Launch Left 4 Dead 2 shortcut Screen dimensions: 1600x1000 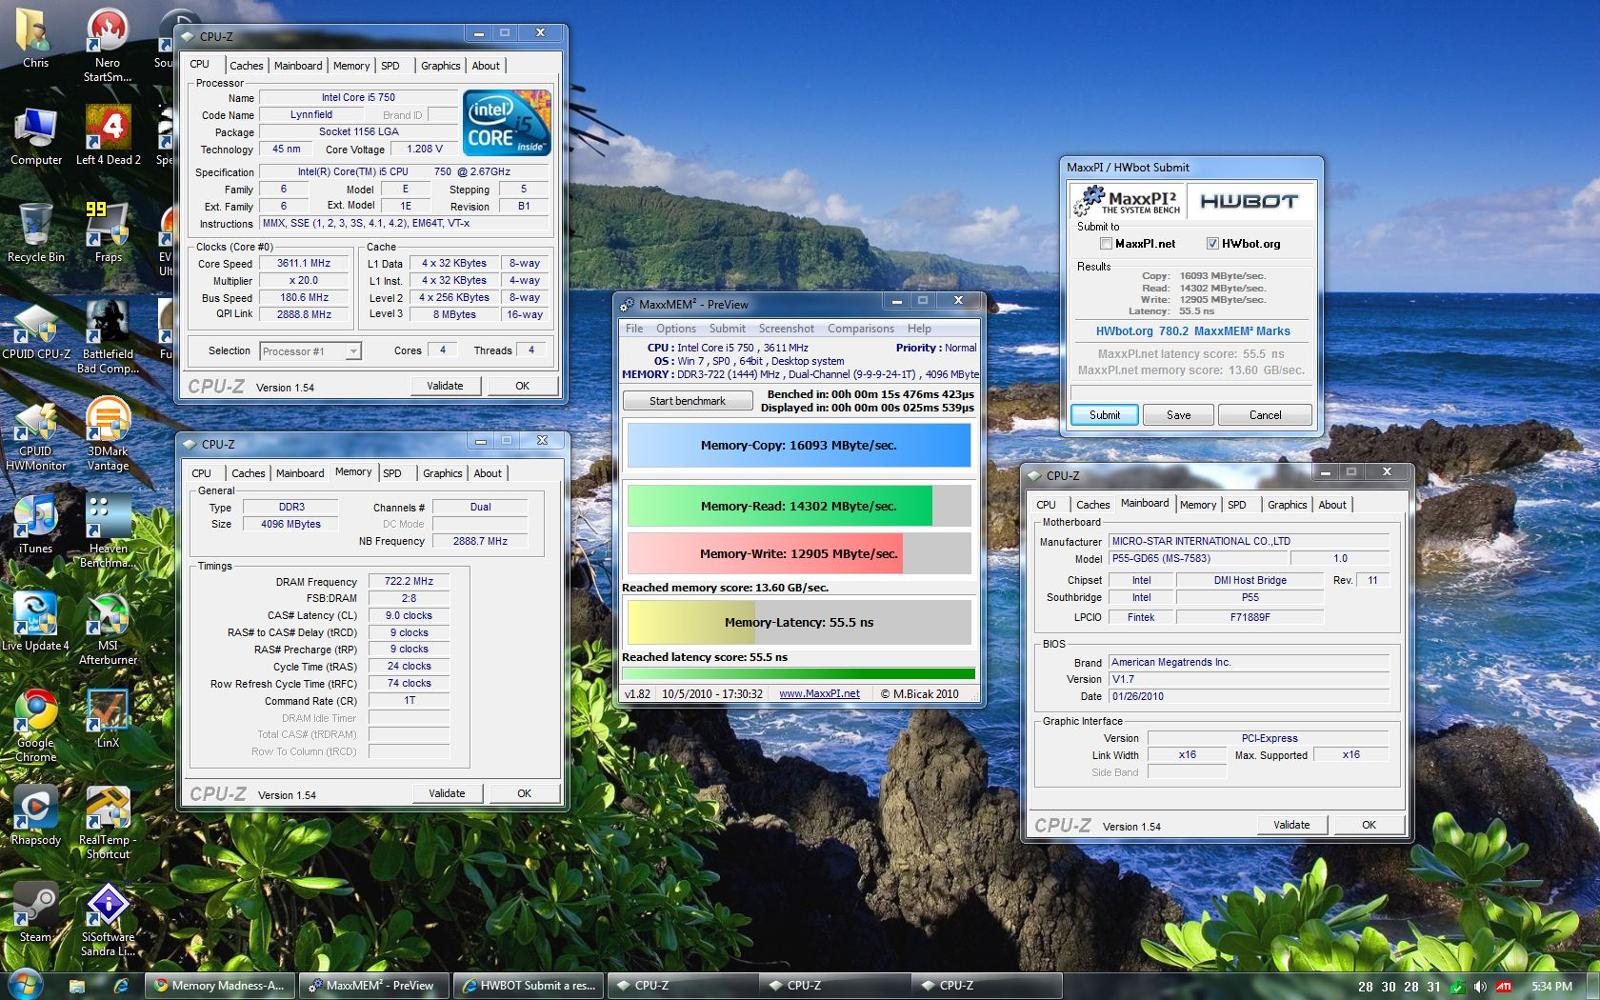(x=108, y=136)
